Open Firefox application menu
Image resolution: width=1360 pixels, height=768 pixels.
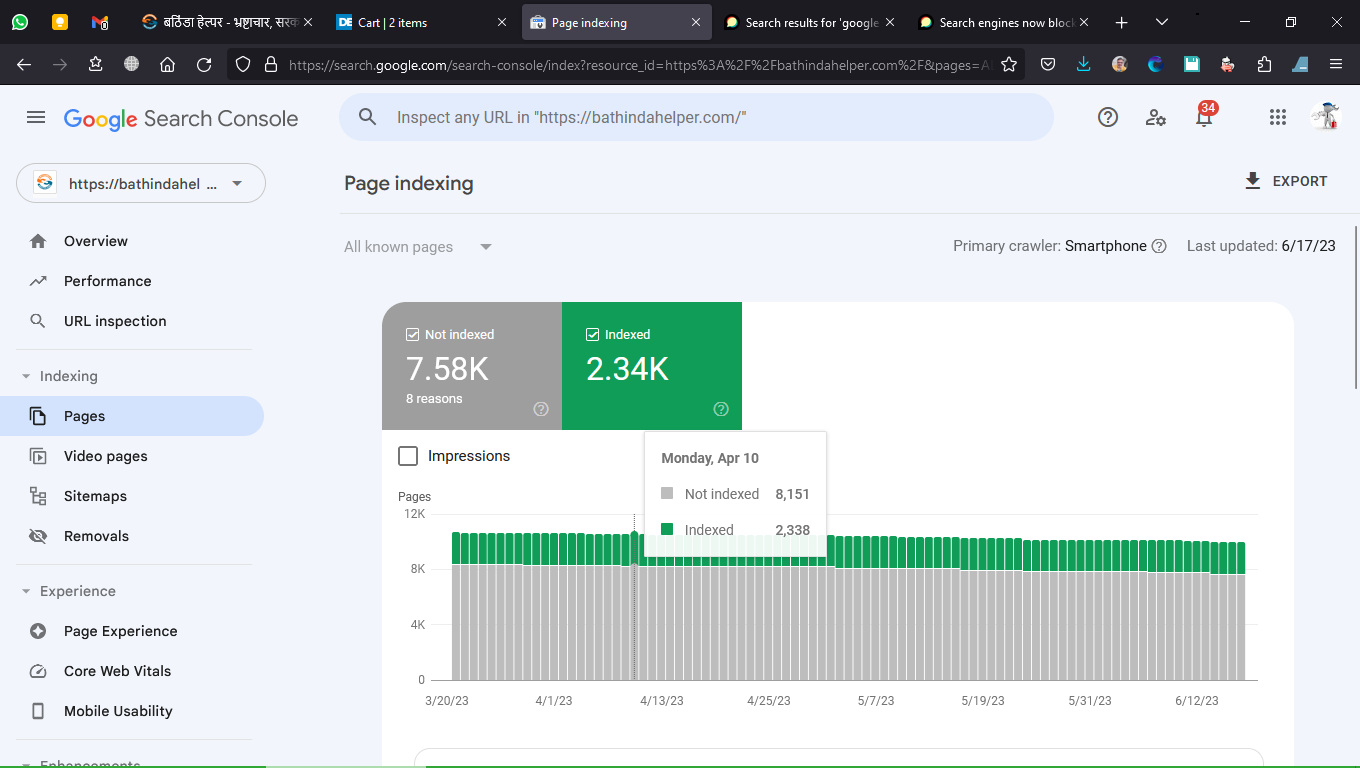1336,64
